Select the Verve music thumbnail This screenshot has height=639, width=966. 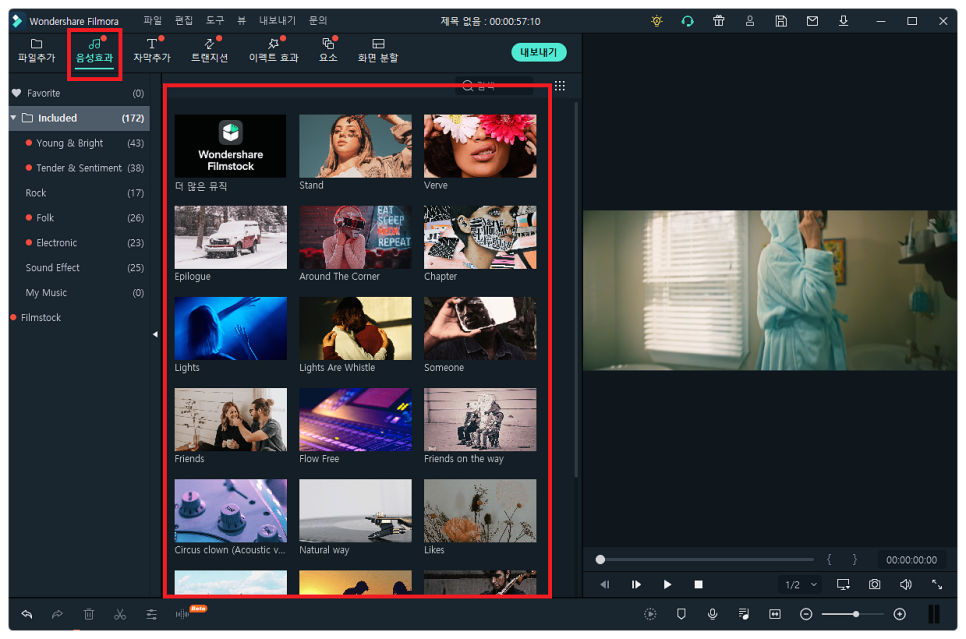click(x=480, y=146)
